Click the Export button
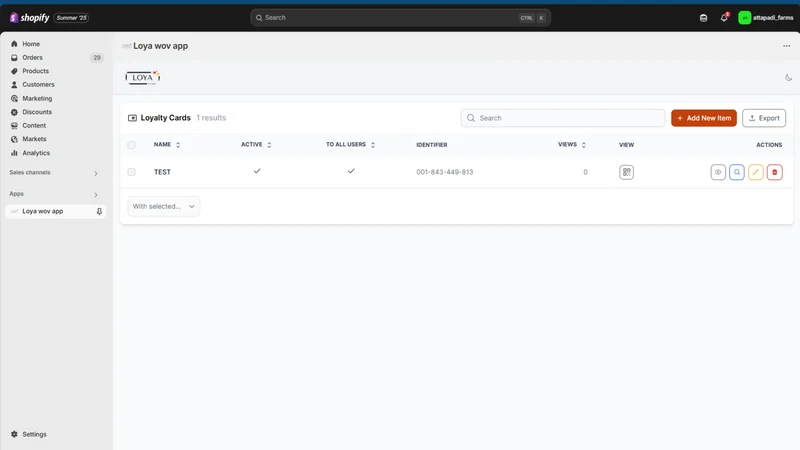The height and width of the screenshot is (450, 800). (x=764, y=118)
